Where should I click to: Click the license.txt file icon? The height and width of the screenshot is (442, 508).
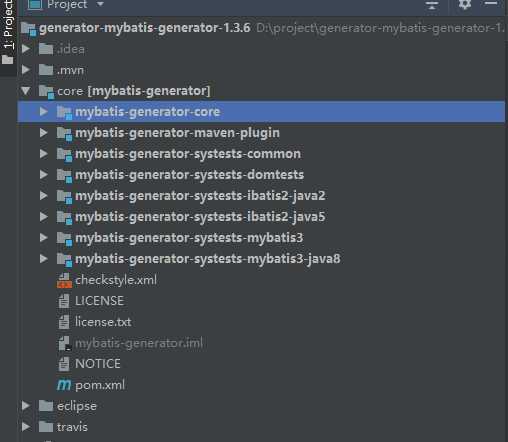coord(64,322)
